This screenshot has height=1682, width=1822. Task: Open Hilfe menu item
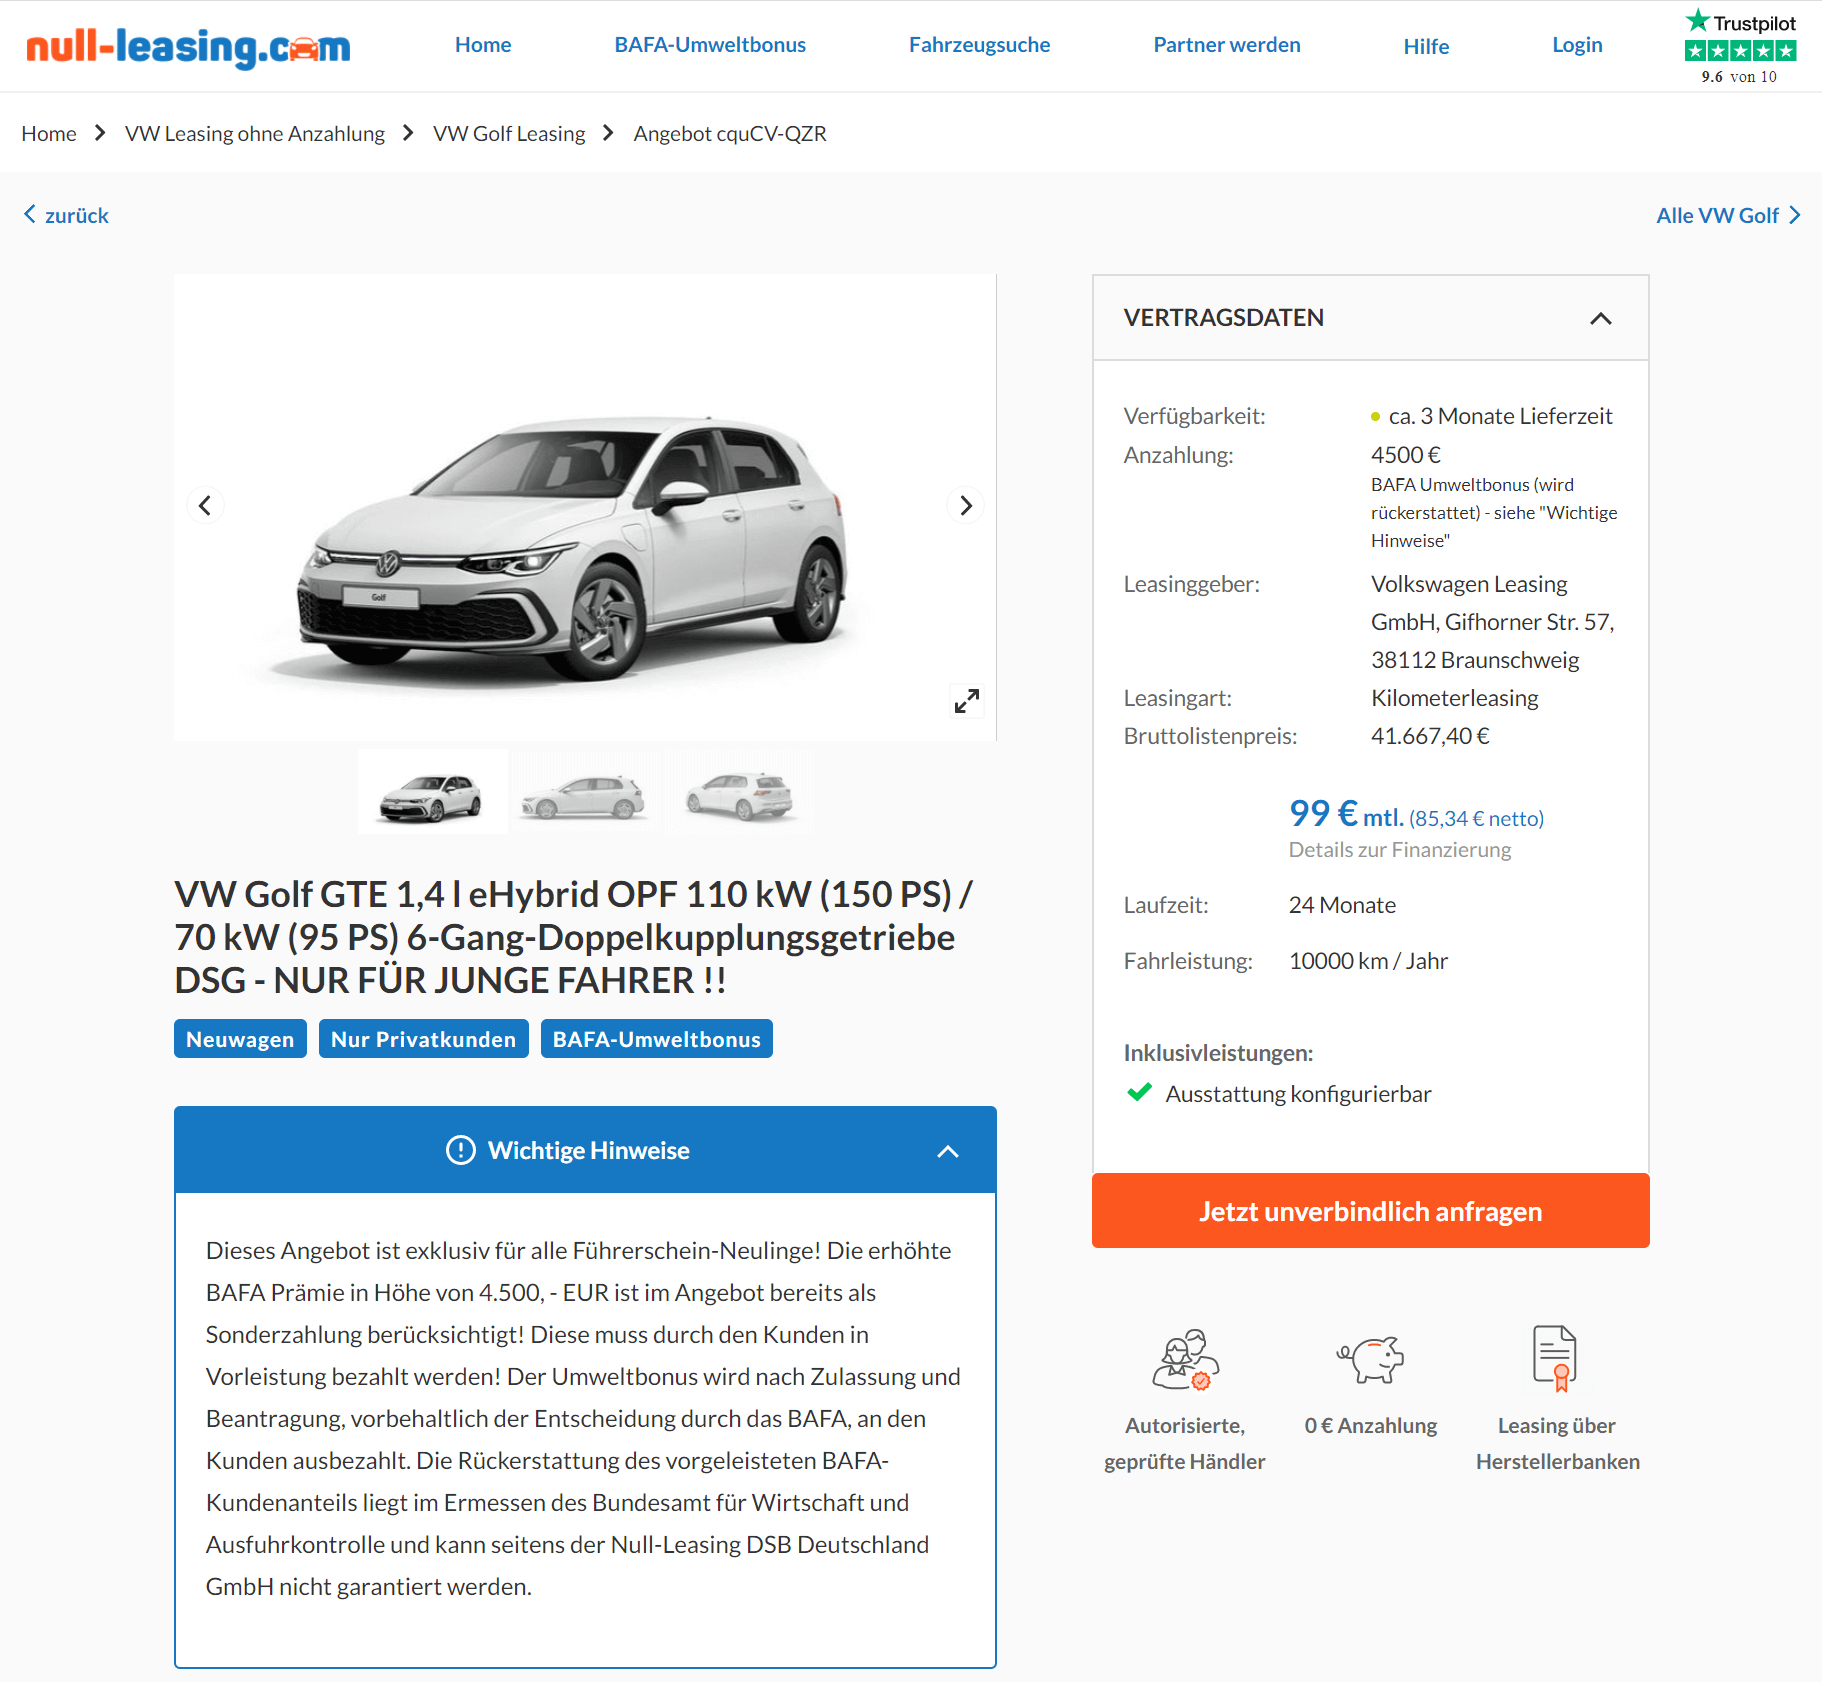(1426, 46)
